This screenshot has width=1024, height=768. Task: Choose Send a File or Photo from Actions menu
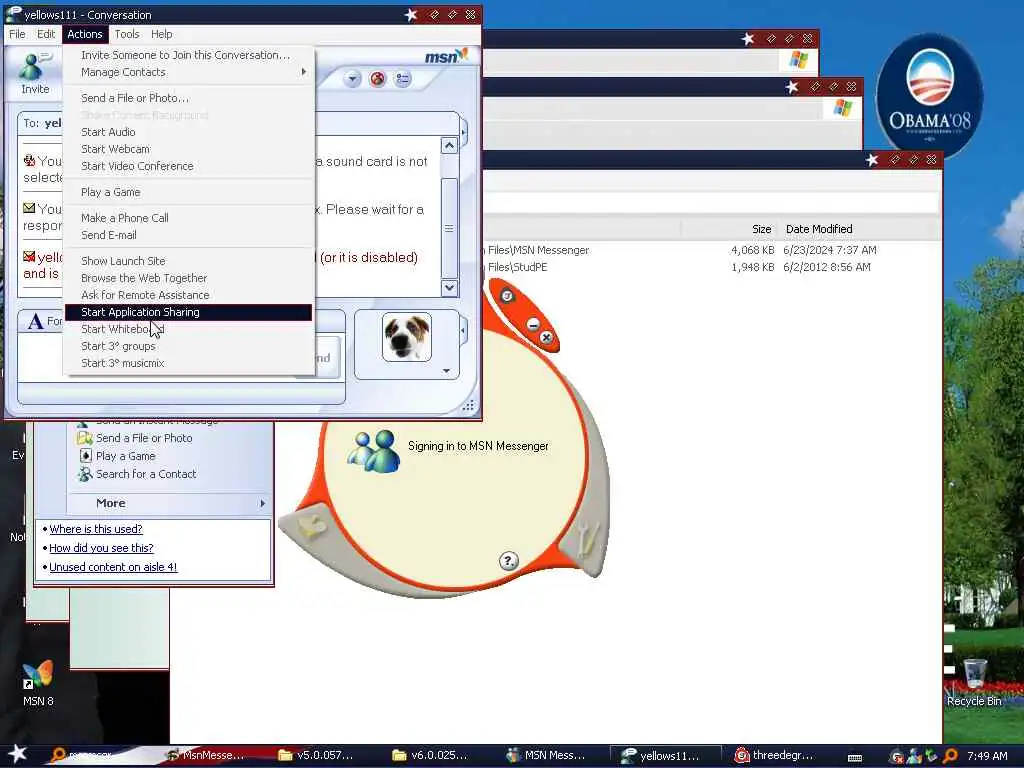point(189,98)
